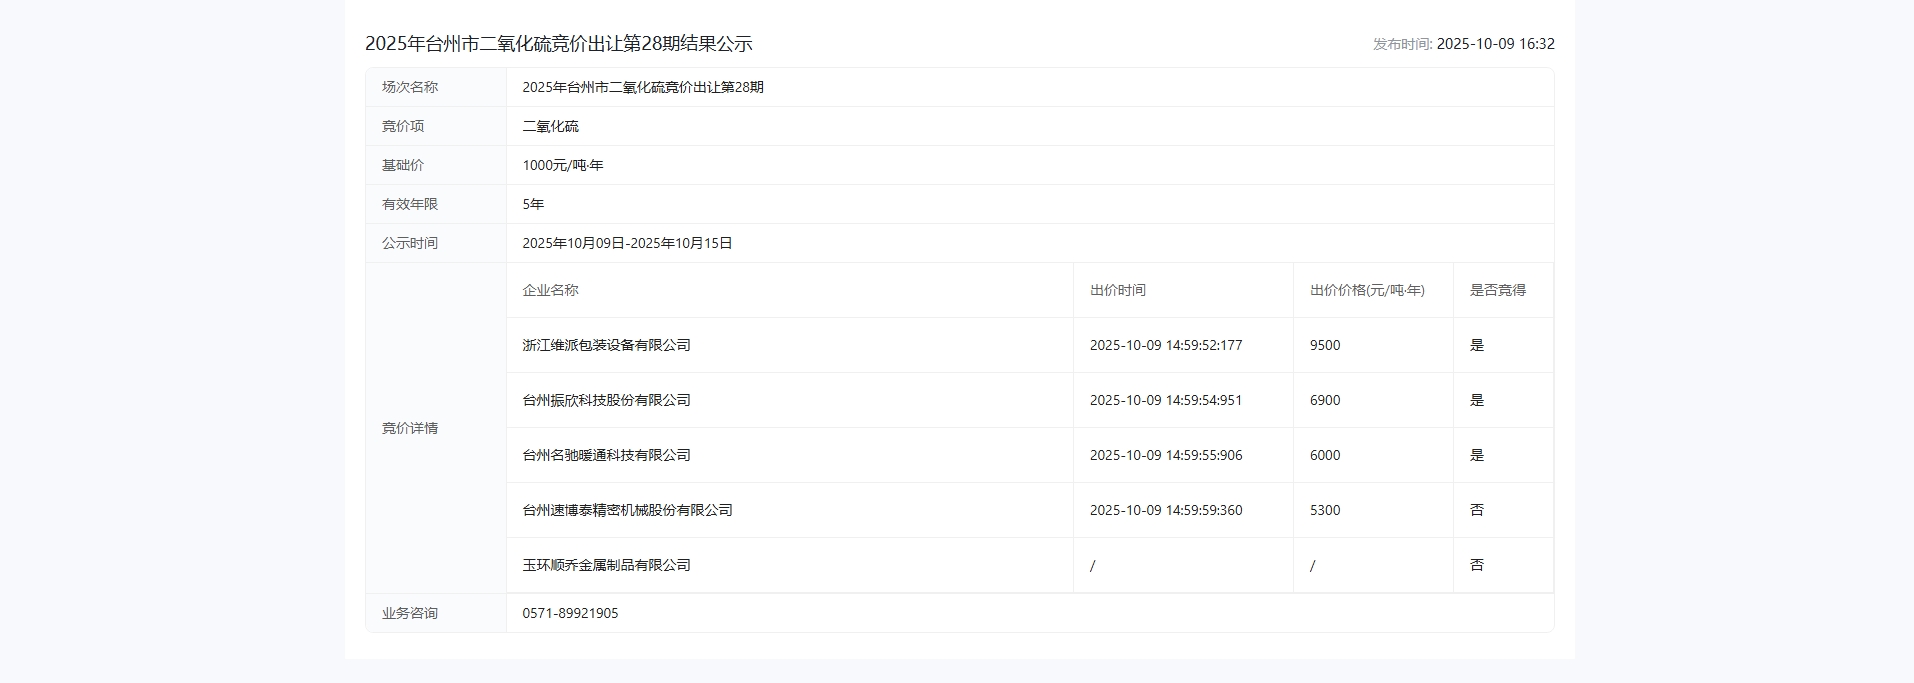Click the bid price 9500 cell
The height and width of the screenshot is (683, 1914).
point(1325,345)
